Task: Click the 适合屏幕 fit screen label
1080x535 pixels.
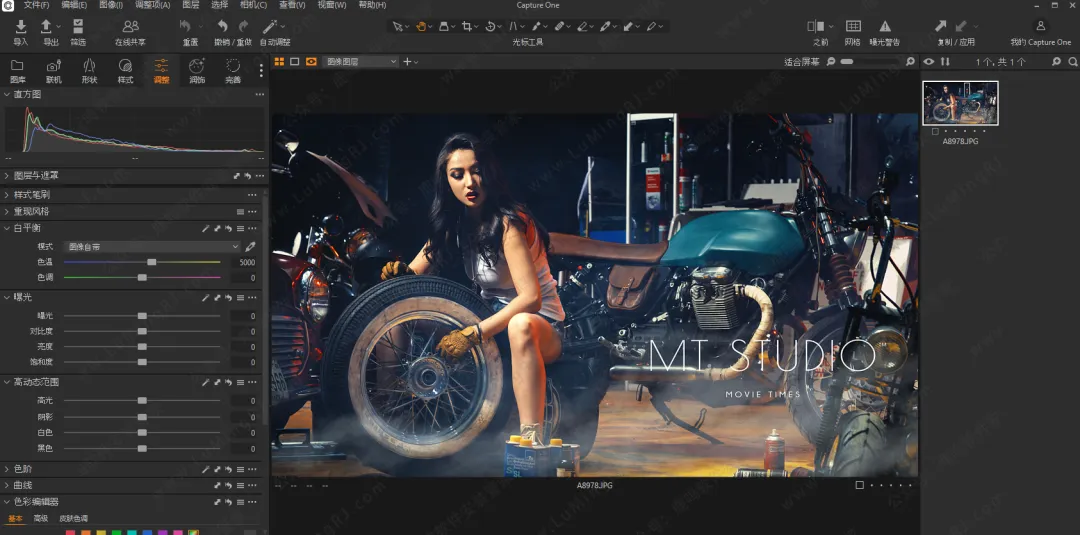Action: click(x=801, y=62)
